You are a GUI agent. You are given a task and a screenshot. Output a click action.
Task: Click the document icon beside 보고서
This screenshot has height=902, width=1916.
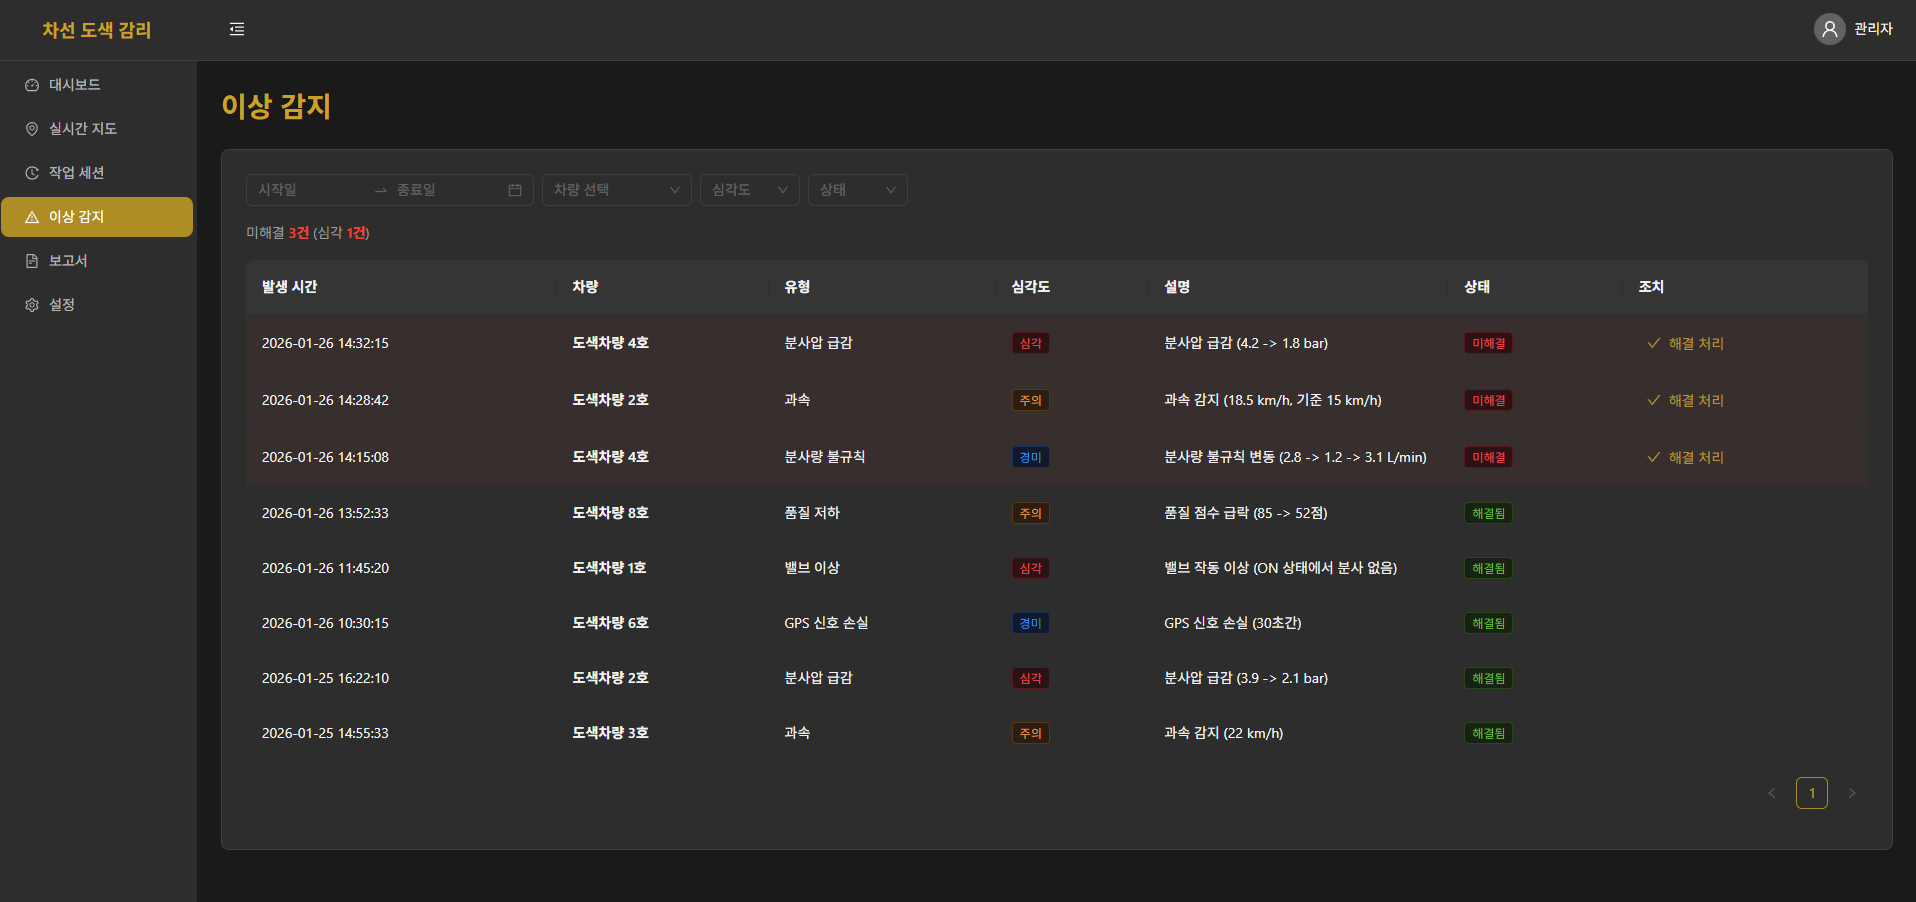(32, 261)
